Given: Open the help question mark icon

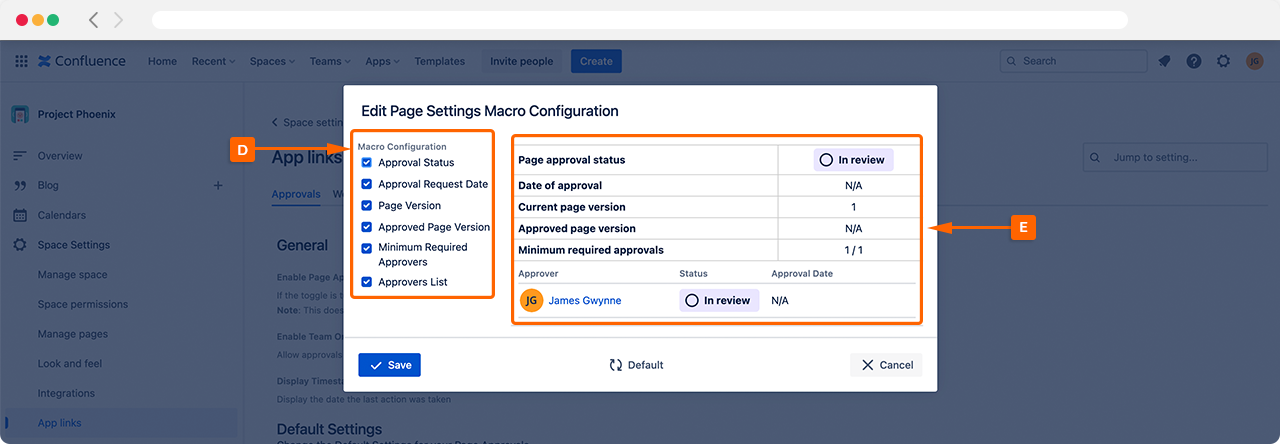Looking at the screenshot, I should point(1194,61).
